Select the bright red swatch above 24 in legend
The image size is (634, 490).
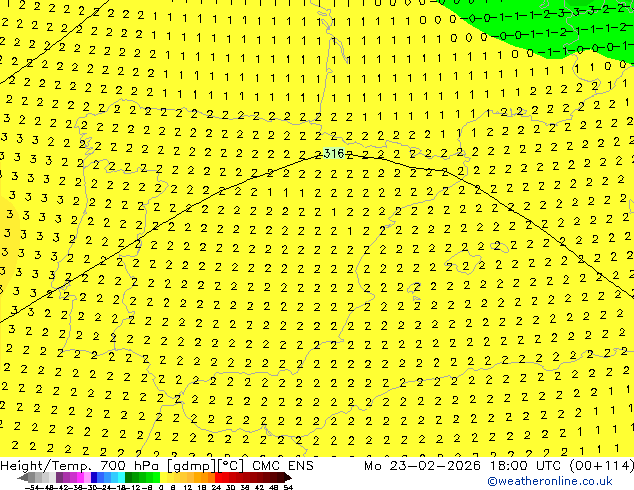tap(218, 477)
